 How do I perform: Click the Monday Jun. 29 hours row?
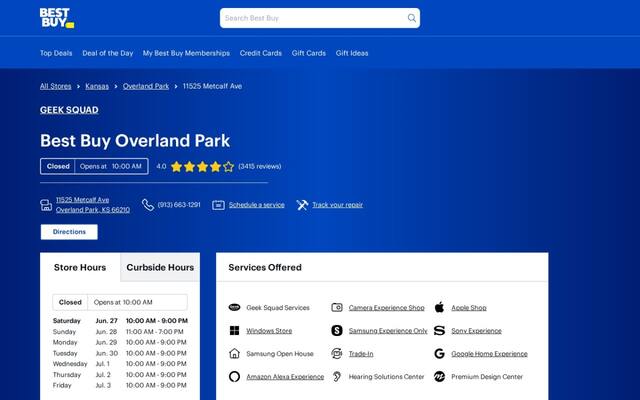120,342
